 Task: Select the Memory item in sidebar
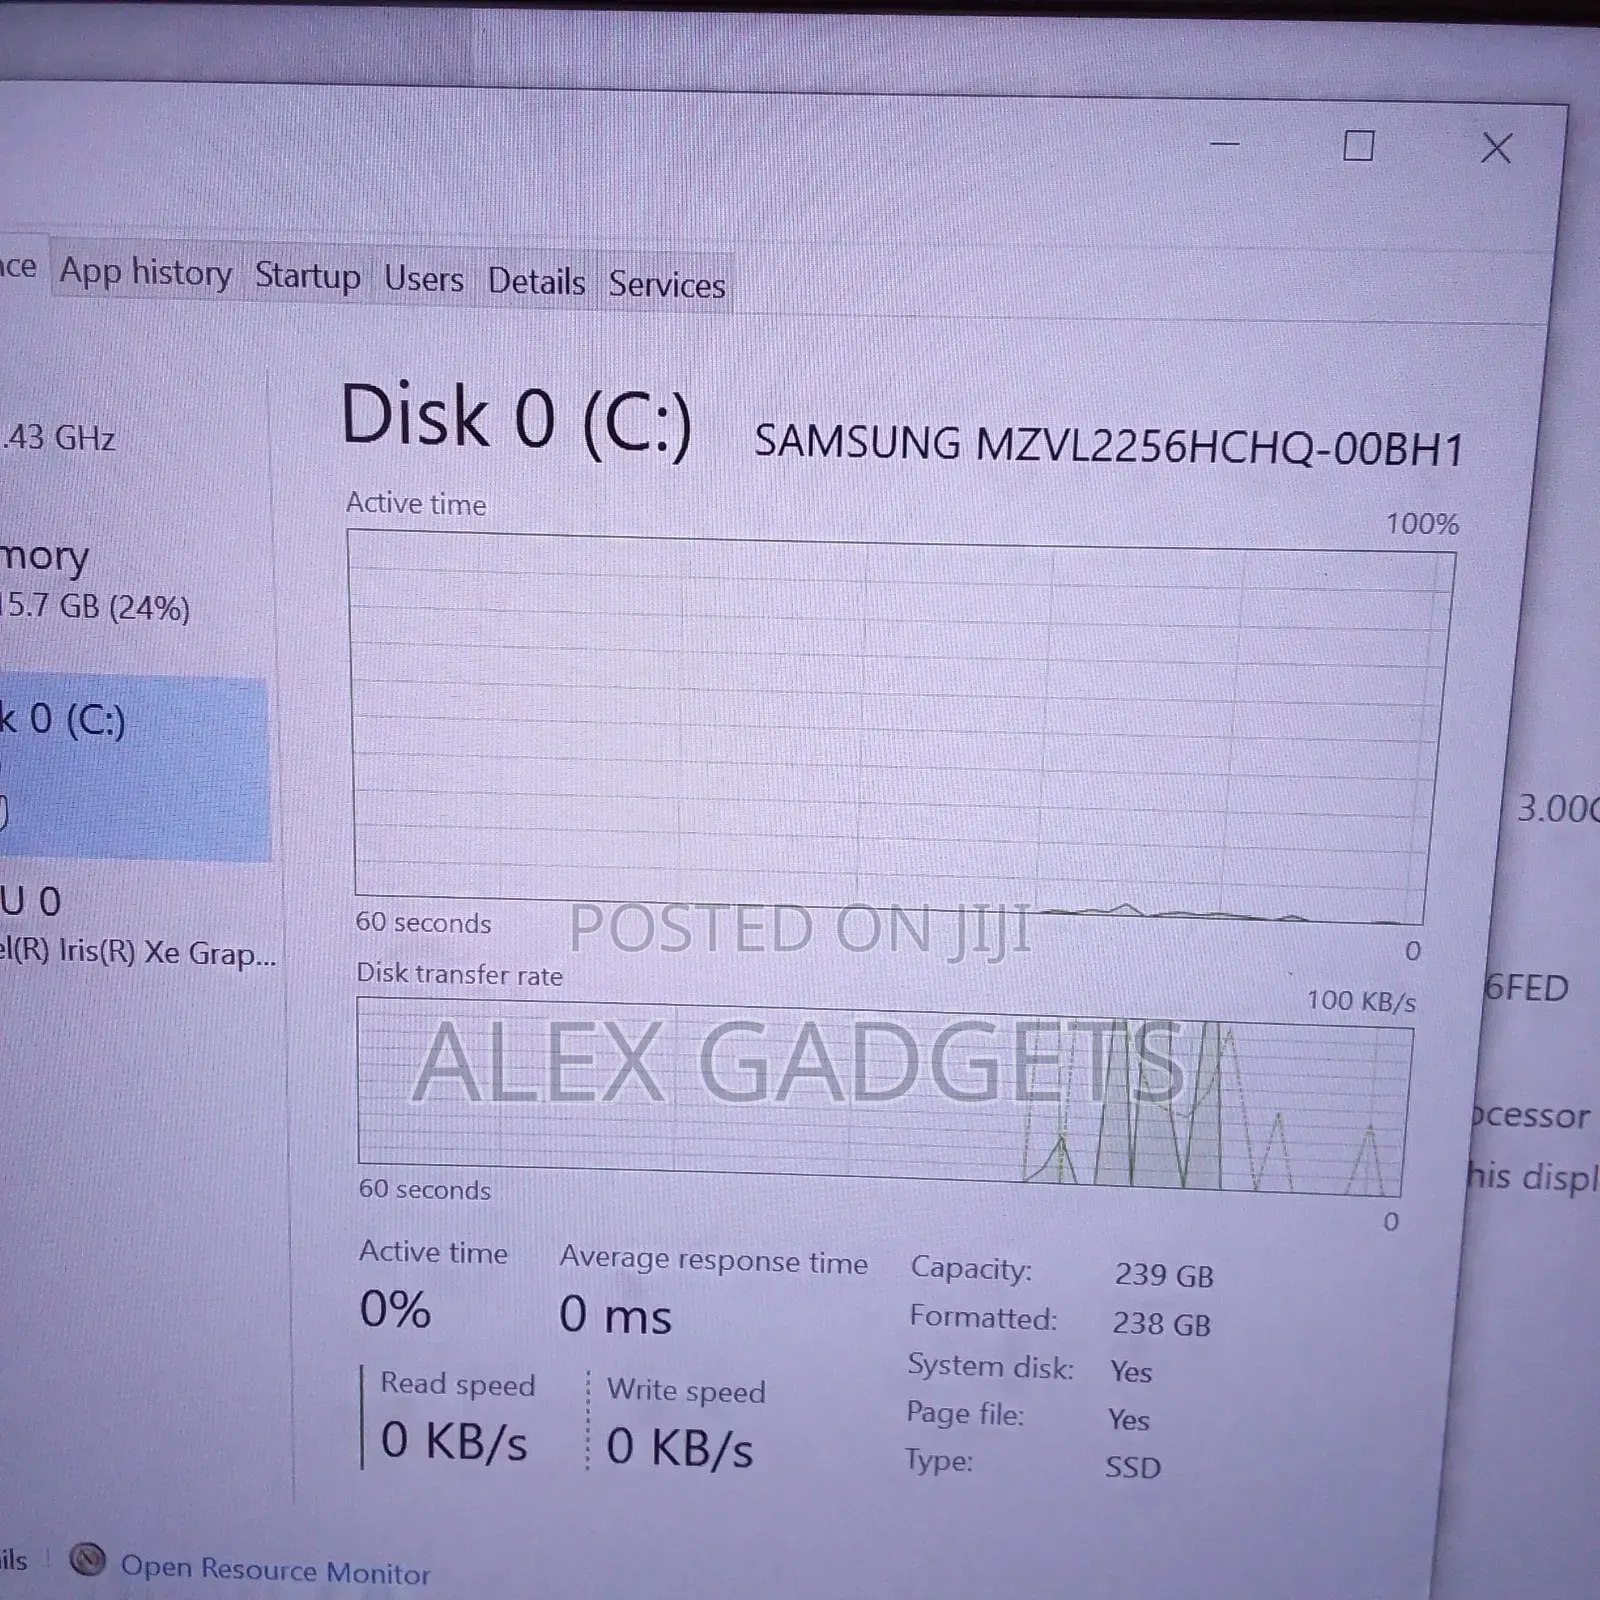point(95,580)
